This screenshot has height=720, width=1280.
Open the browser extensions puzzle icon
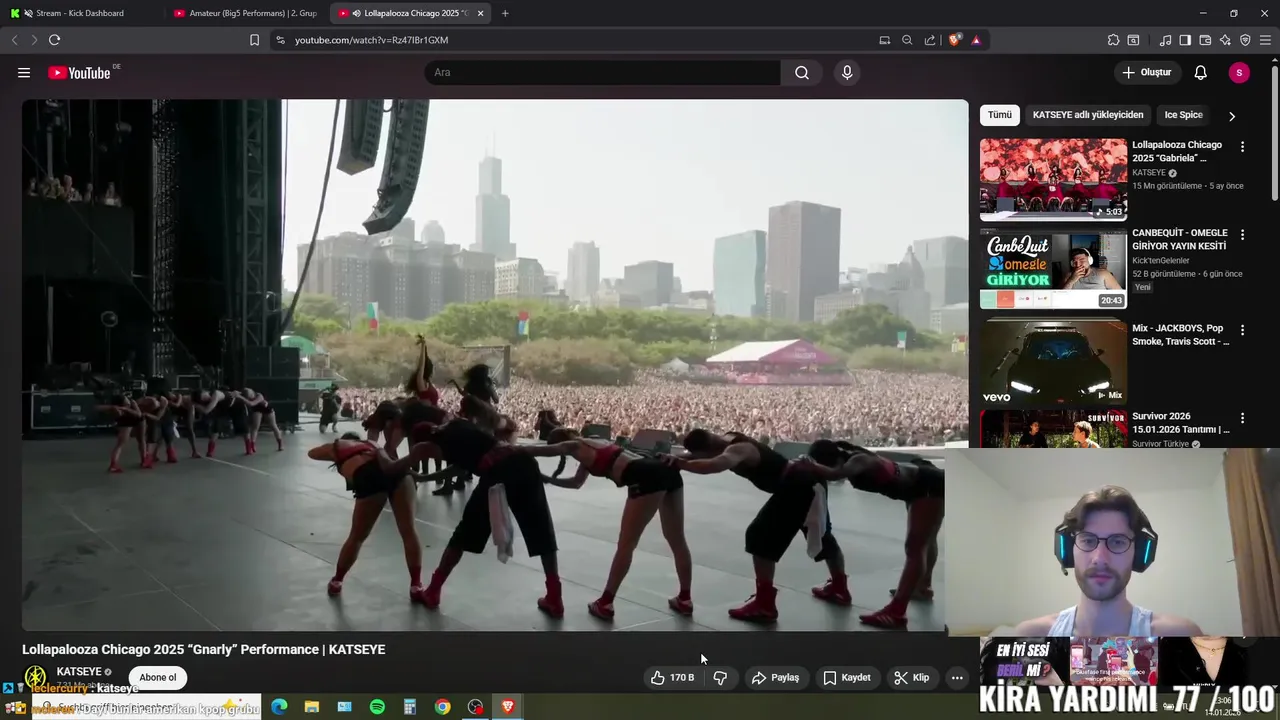tap(1113, 40)
